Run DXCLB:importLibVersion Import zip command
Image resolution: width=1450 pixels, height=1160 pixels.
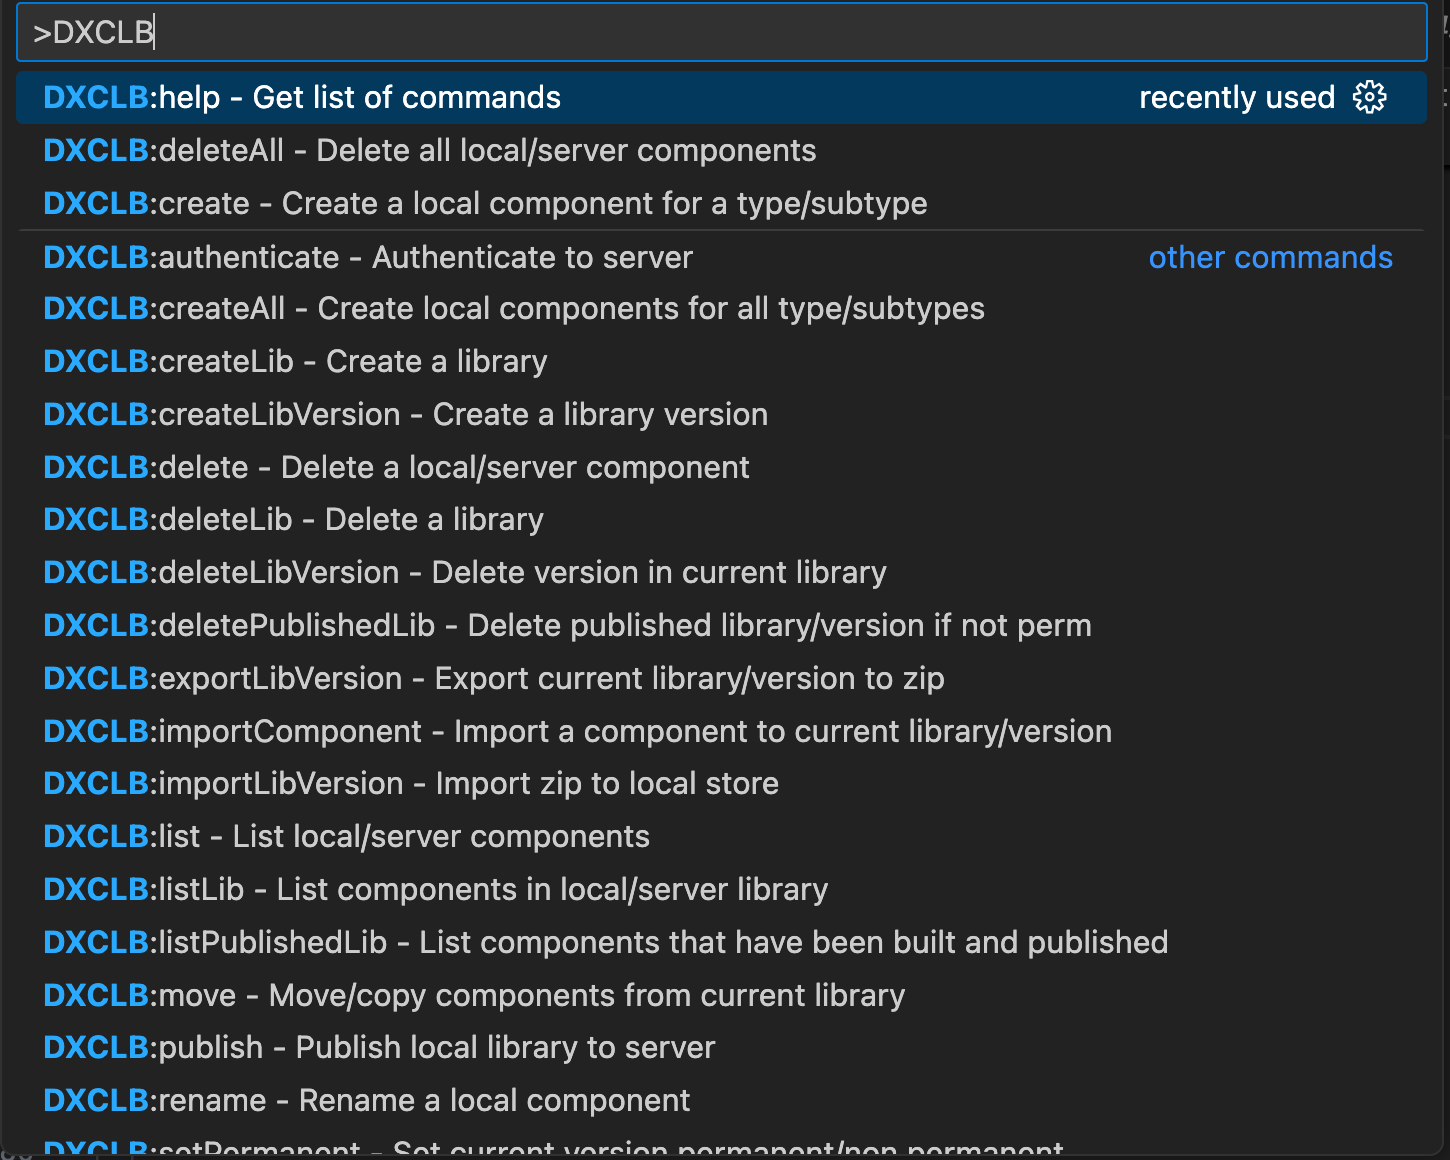[x=411, y=783]
